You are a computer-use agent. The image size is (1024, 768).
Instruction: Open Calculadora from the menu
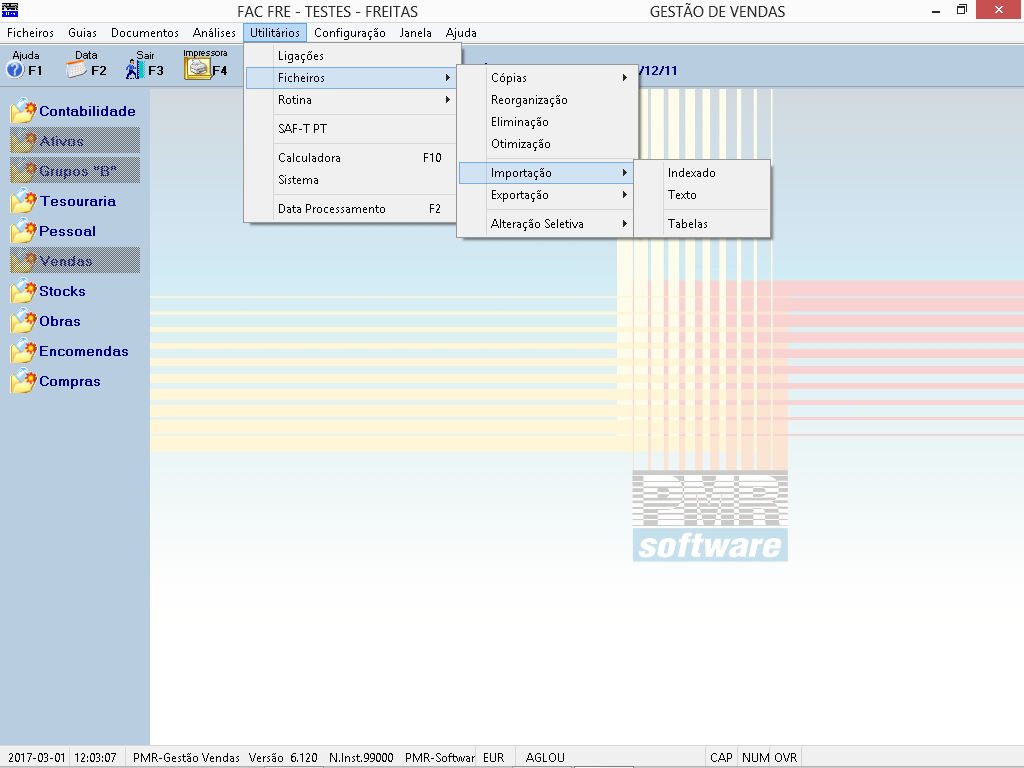click(x=351, y=157)
